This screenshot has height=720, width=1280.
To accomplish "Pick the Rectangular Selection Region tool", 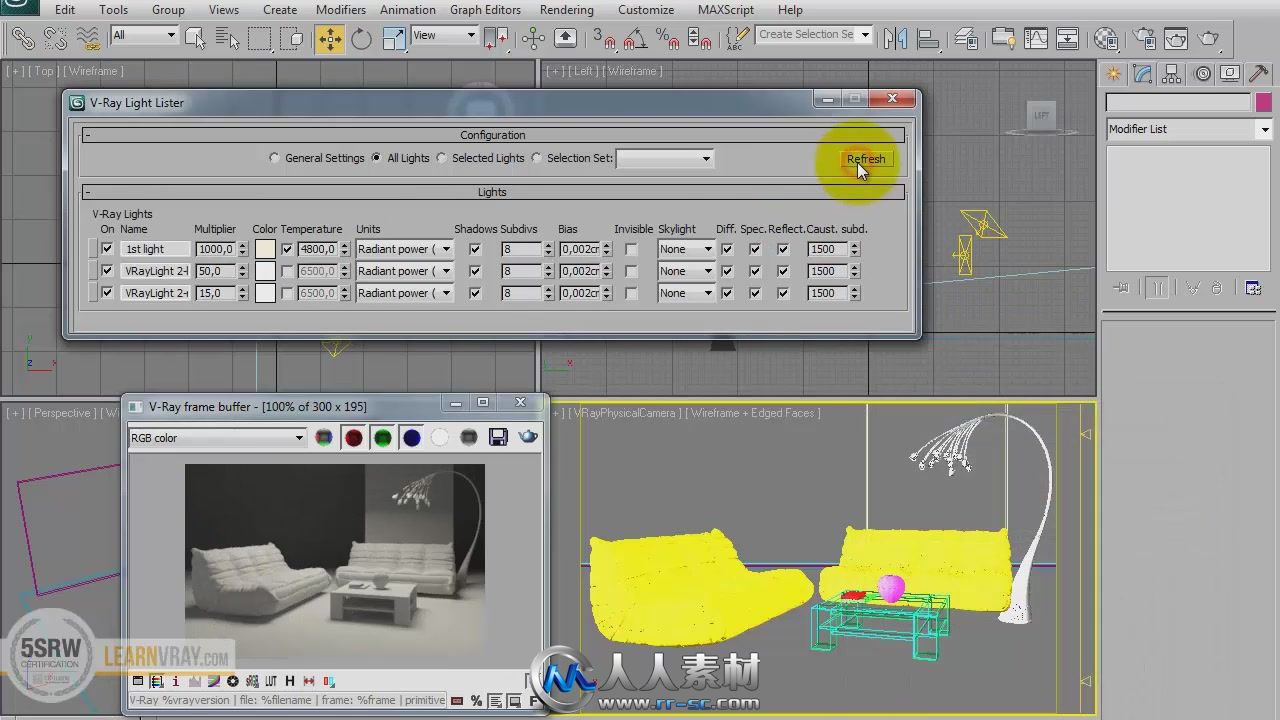I will point(260,39).
